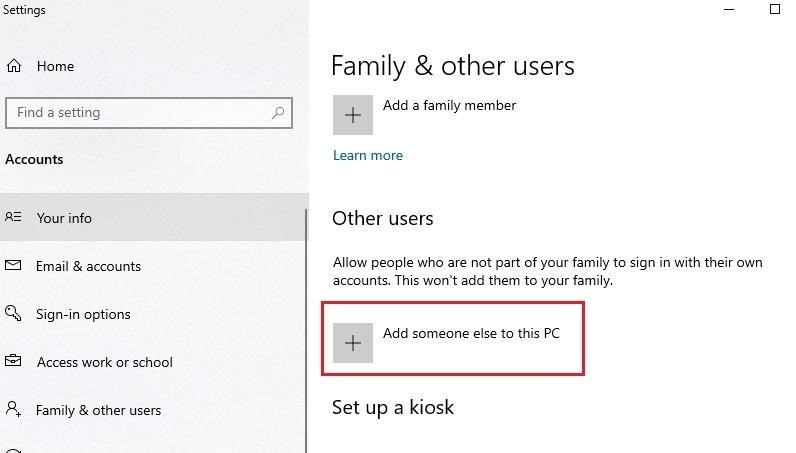Click the Your info person-card icon
The width and height of the screenshot is (796, 453).
click(x=14, y=217)
